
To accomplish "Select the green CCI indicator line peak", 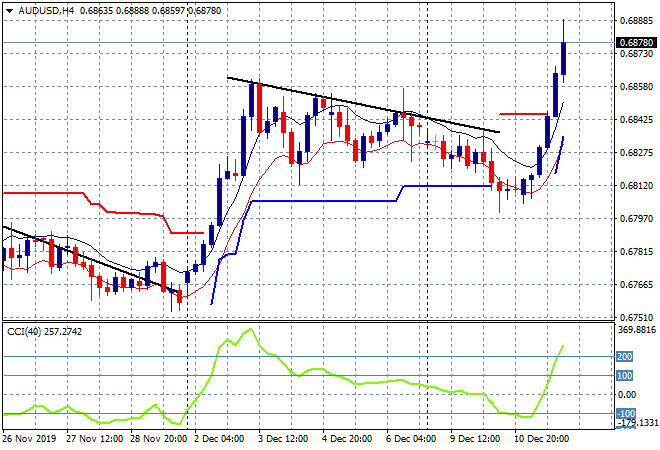I will coord(250,330).
